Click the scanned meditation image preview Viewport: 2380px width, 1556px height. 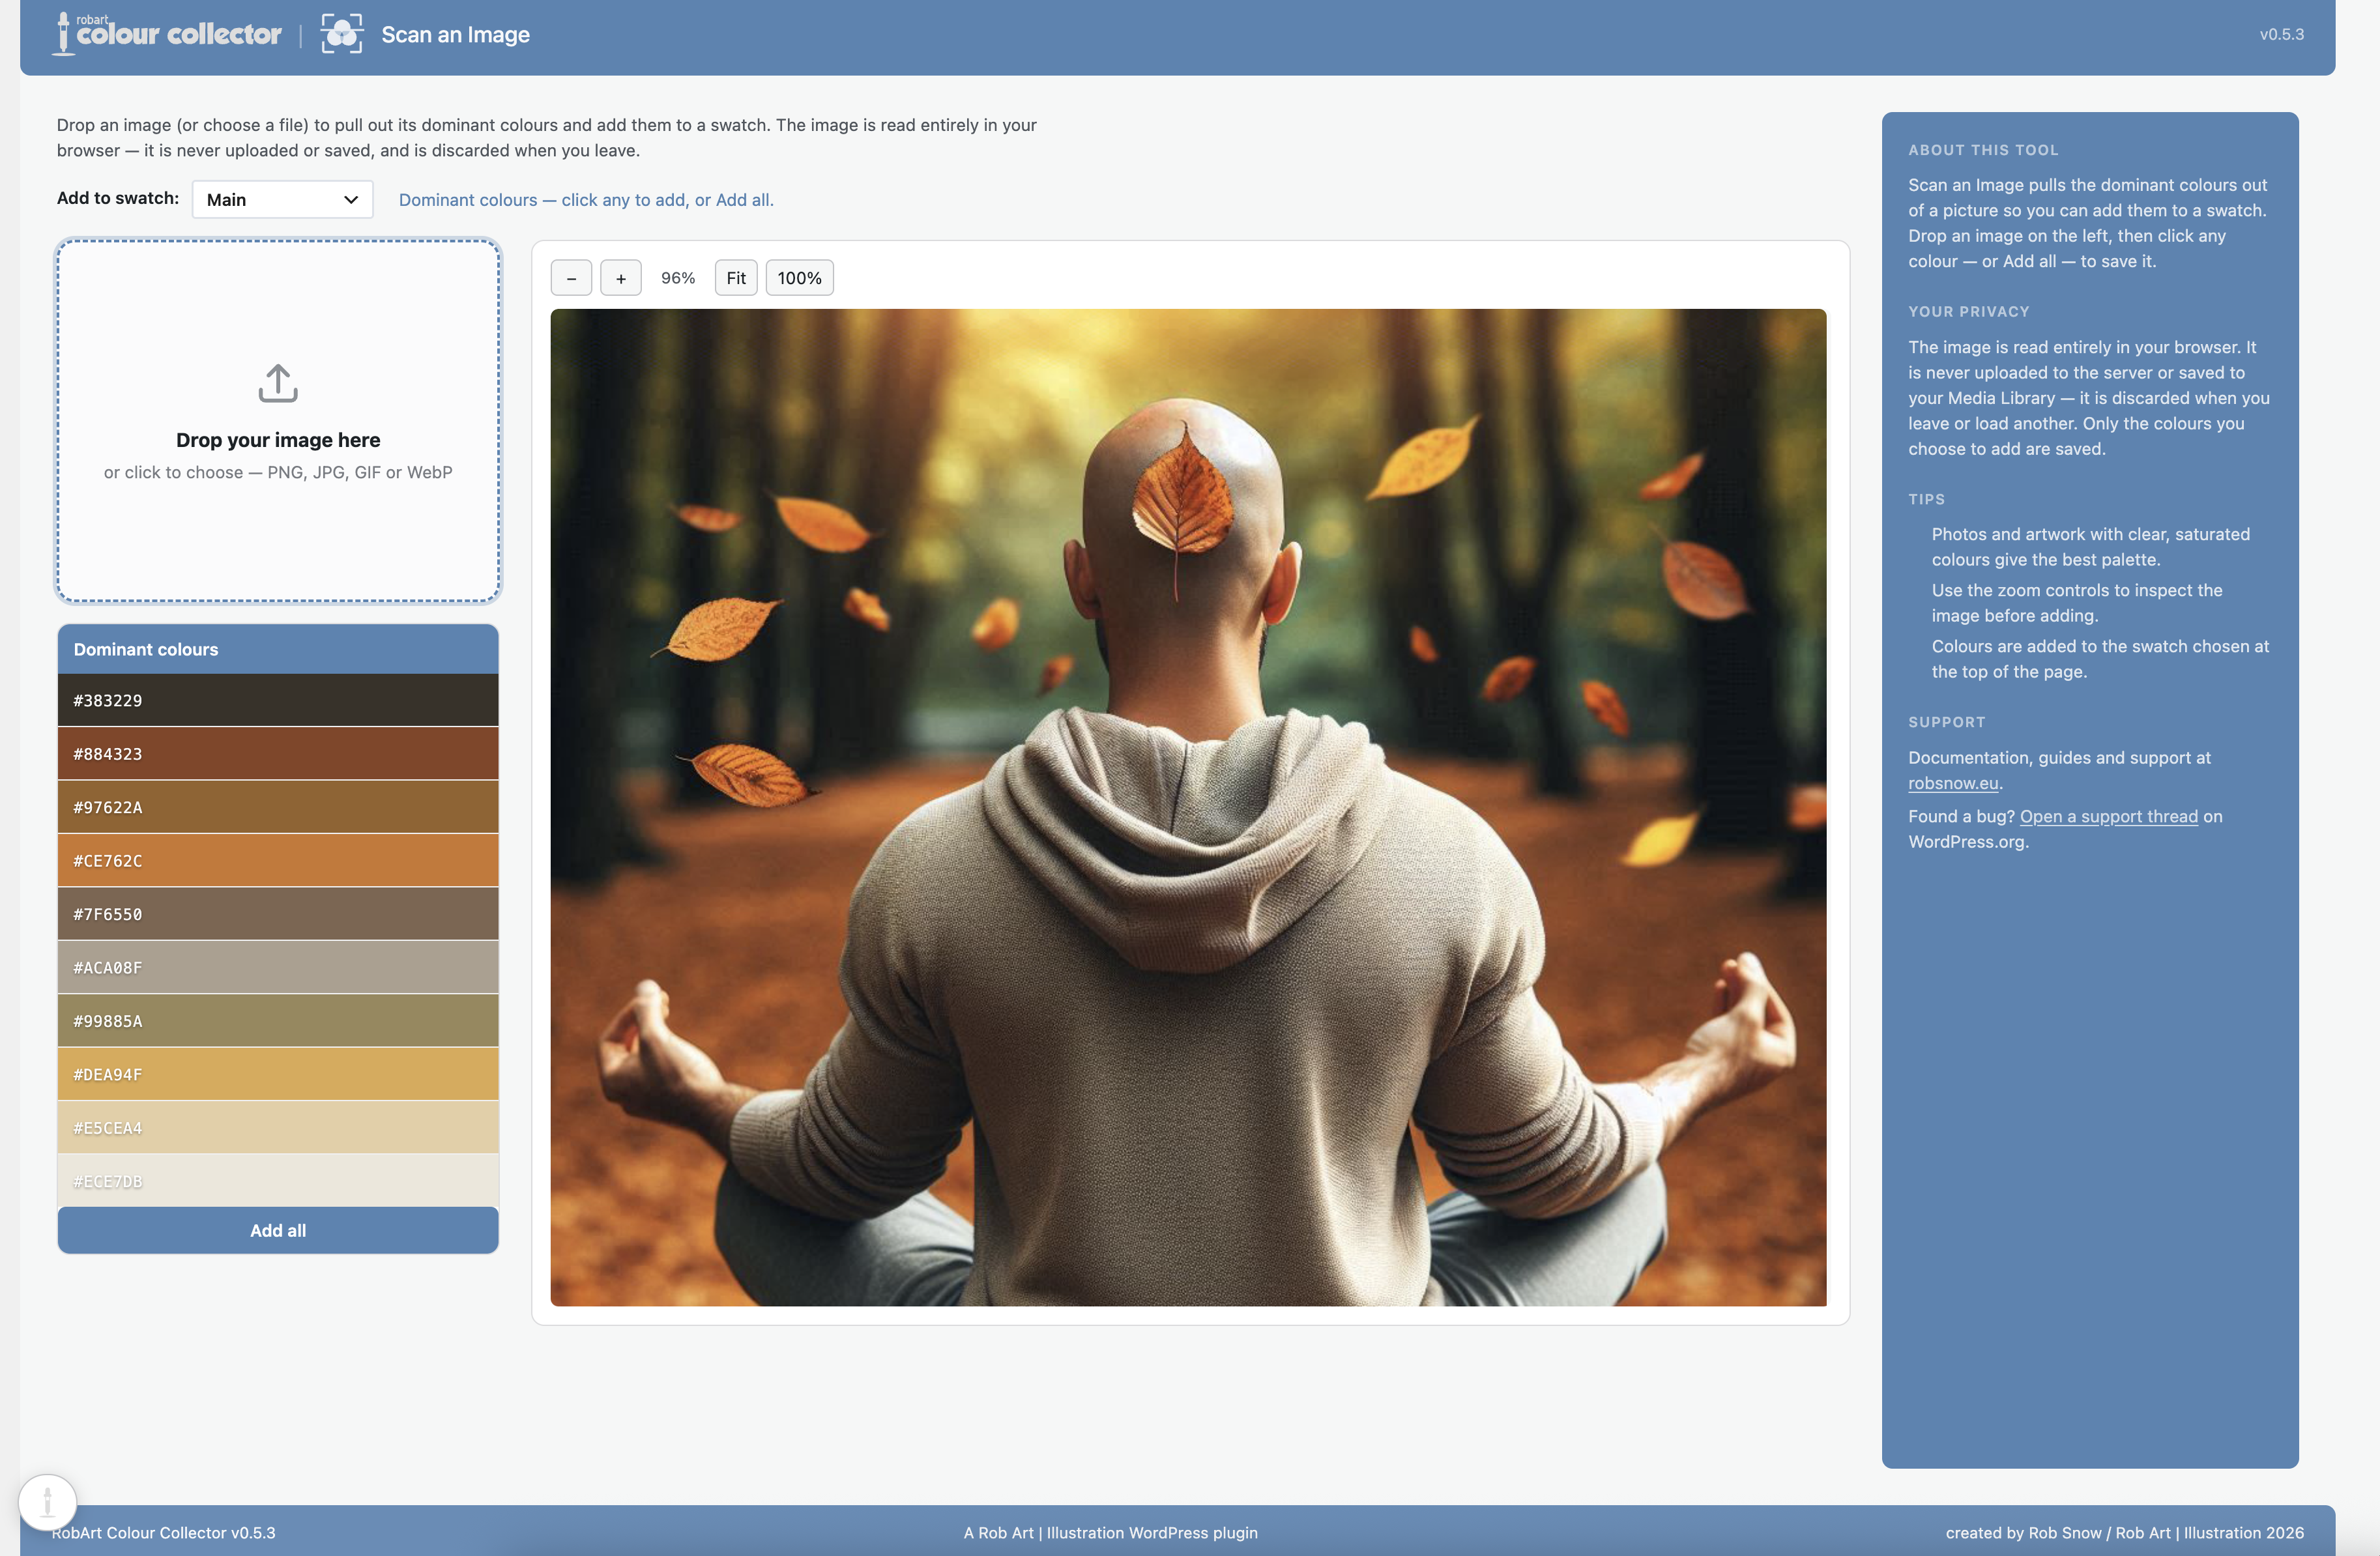click(x=1188, y=807)
